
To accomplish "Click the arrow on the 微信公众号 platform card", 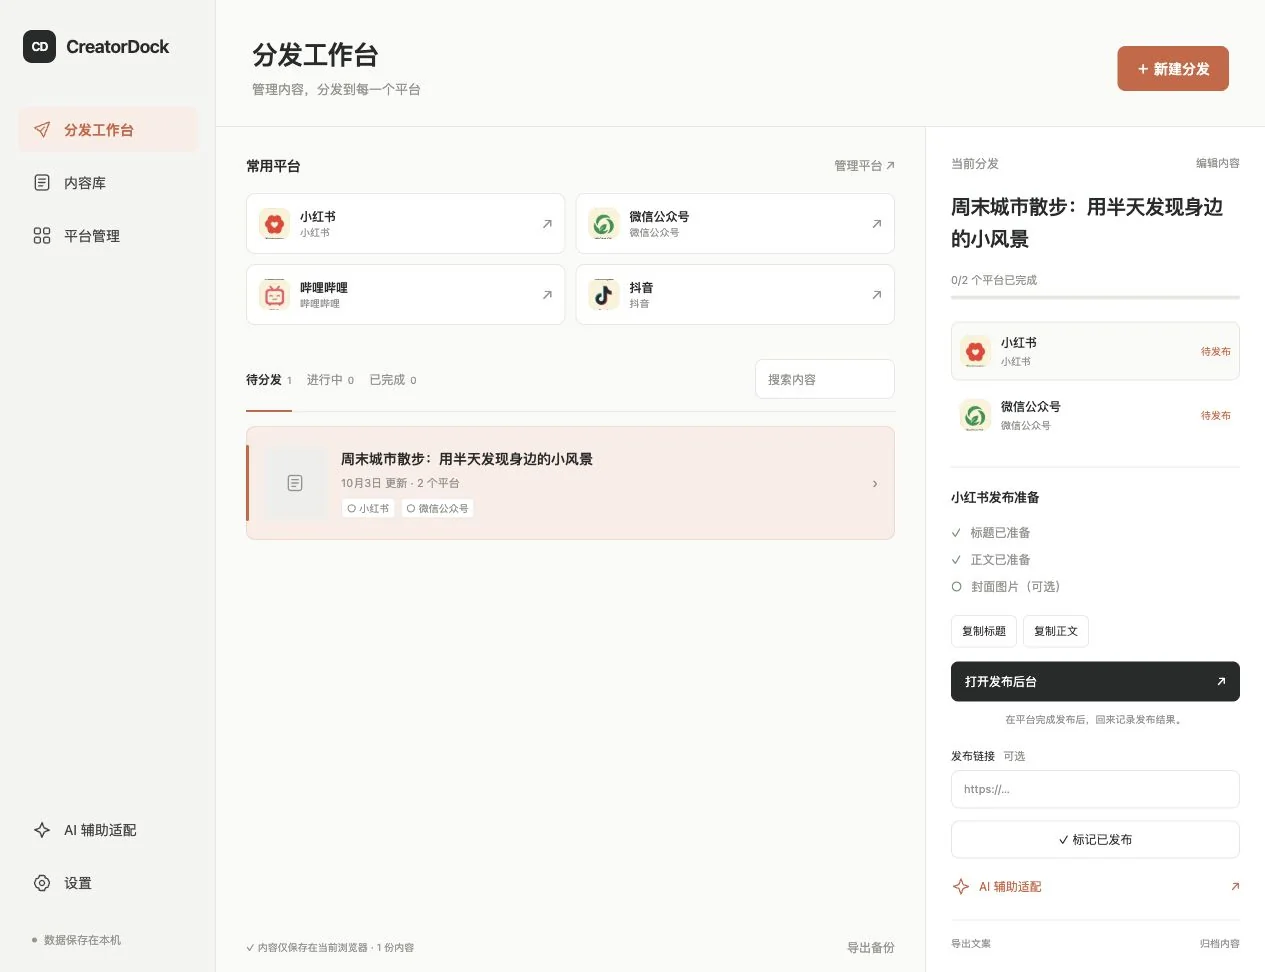I will tap(877, 224).
